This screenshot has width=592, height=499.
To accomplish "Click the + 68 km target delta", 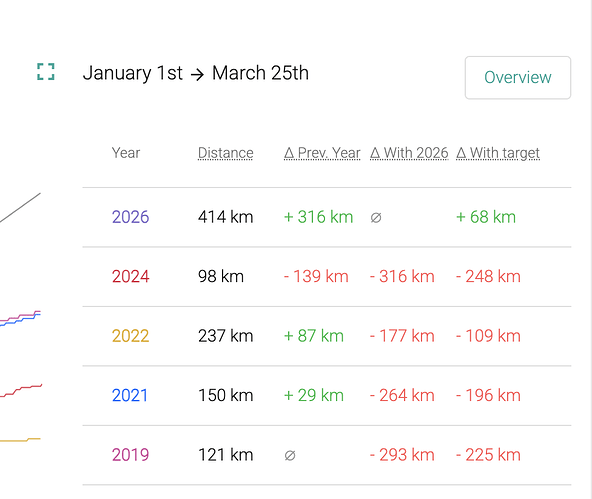I will [x=486, y=217].
